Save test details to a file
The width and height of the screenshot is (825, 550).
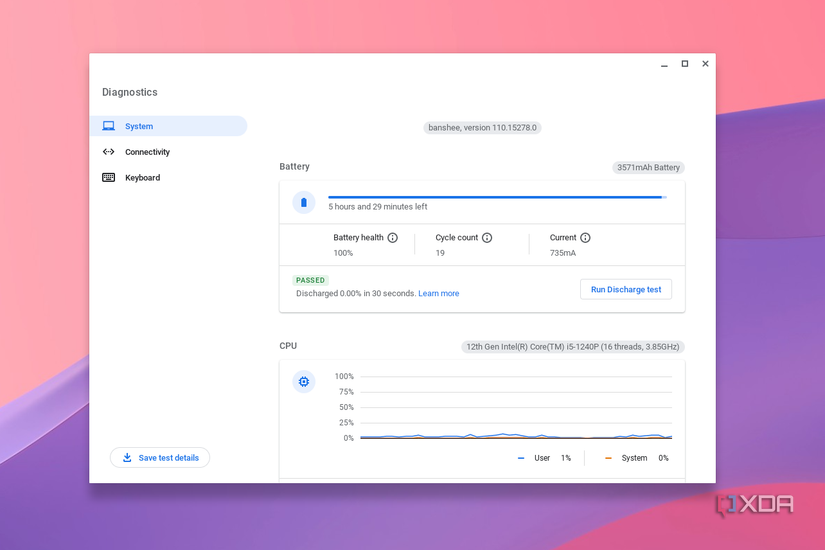[x=160, y=458]
